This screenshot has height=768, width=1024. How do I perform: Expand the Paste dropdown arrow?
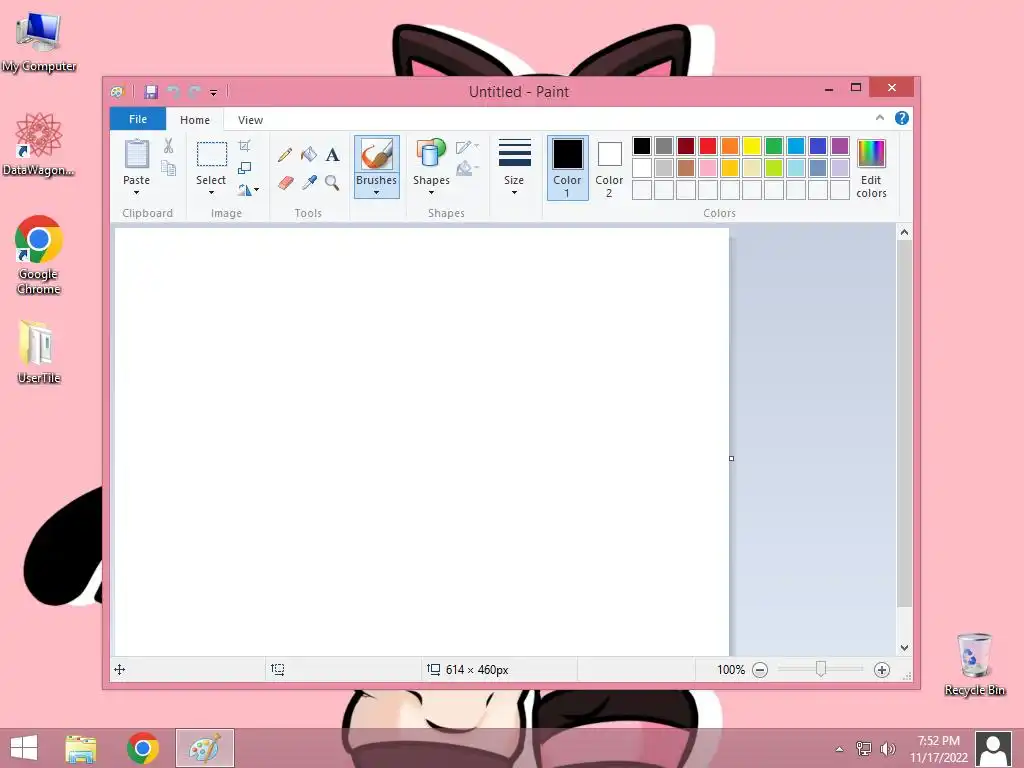tap(136, 193)
